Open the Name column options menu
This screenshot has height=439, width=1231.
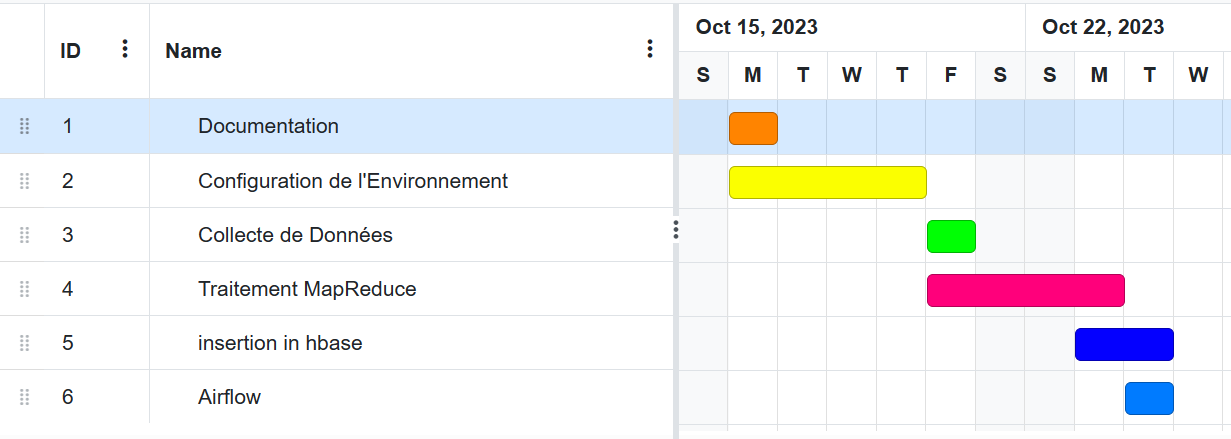(x=650, y=49)
